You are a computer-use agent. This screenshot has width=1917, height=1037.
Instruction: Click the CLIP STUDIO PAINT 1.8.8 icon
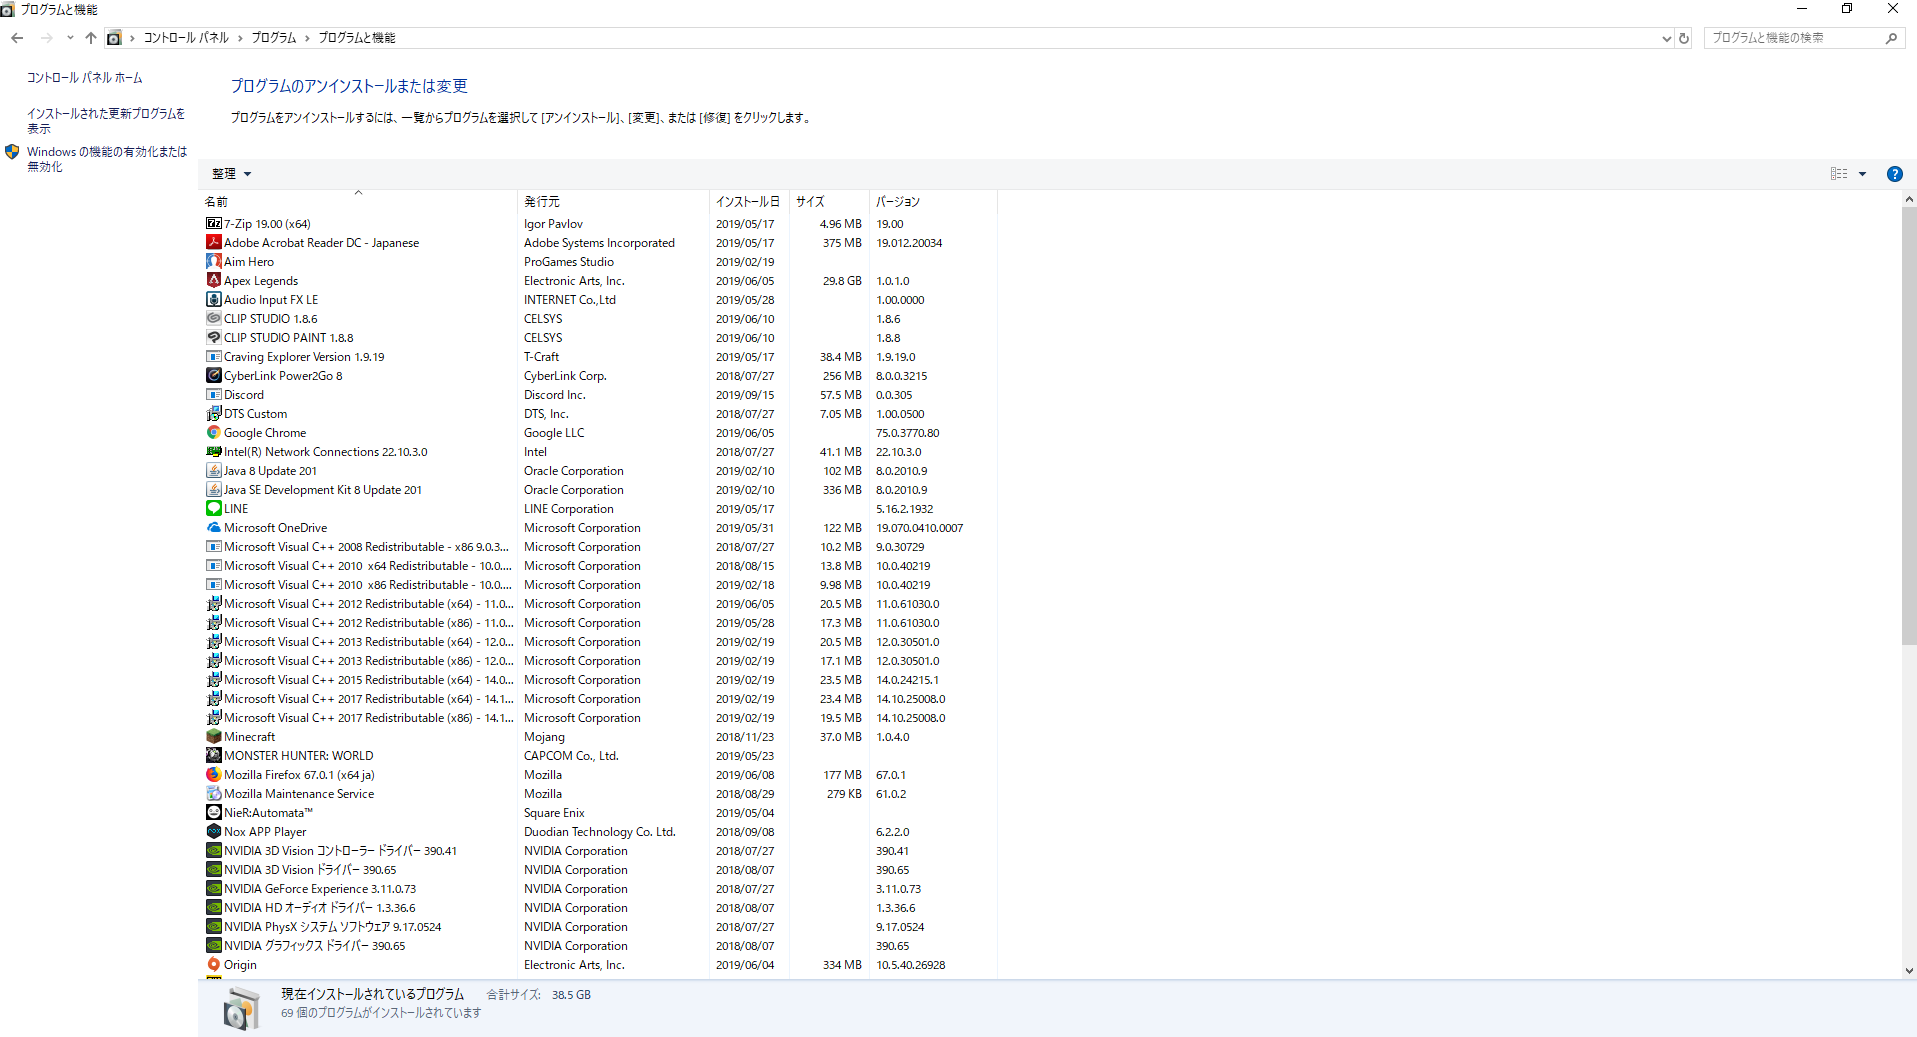(x=213, y=338)
